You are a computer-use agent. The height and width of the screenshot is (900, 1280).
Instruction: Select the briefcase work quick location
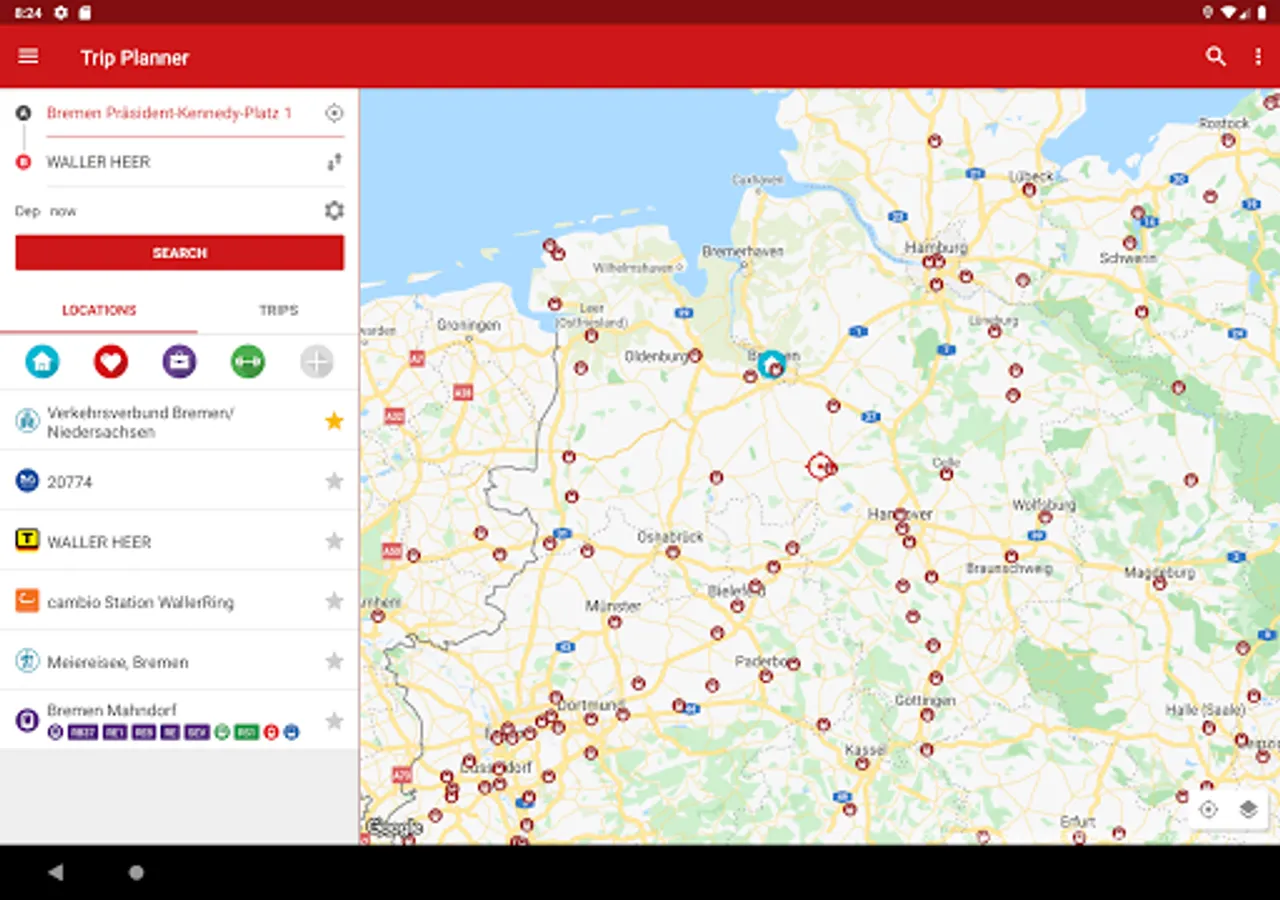[179, 361]
